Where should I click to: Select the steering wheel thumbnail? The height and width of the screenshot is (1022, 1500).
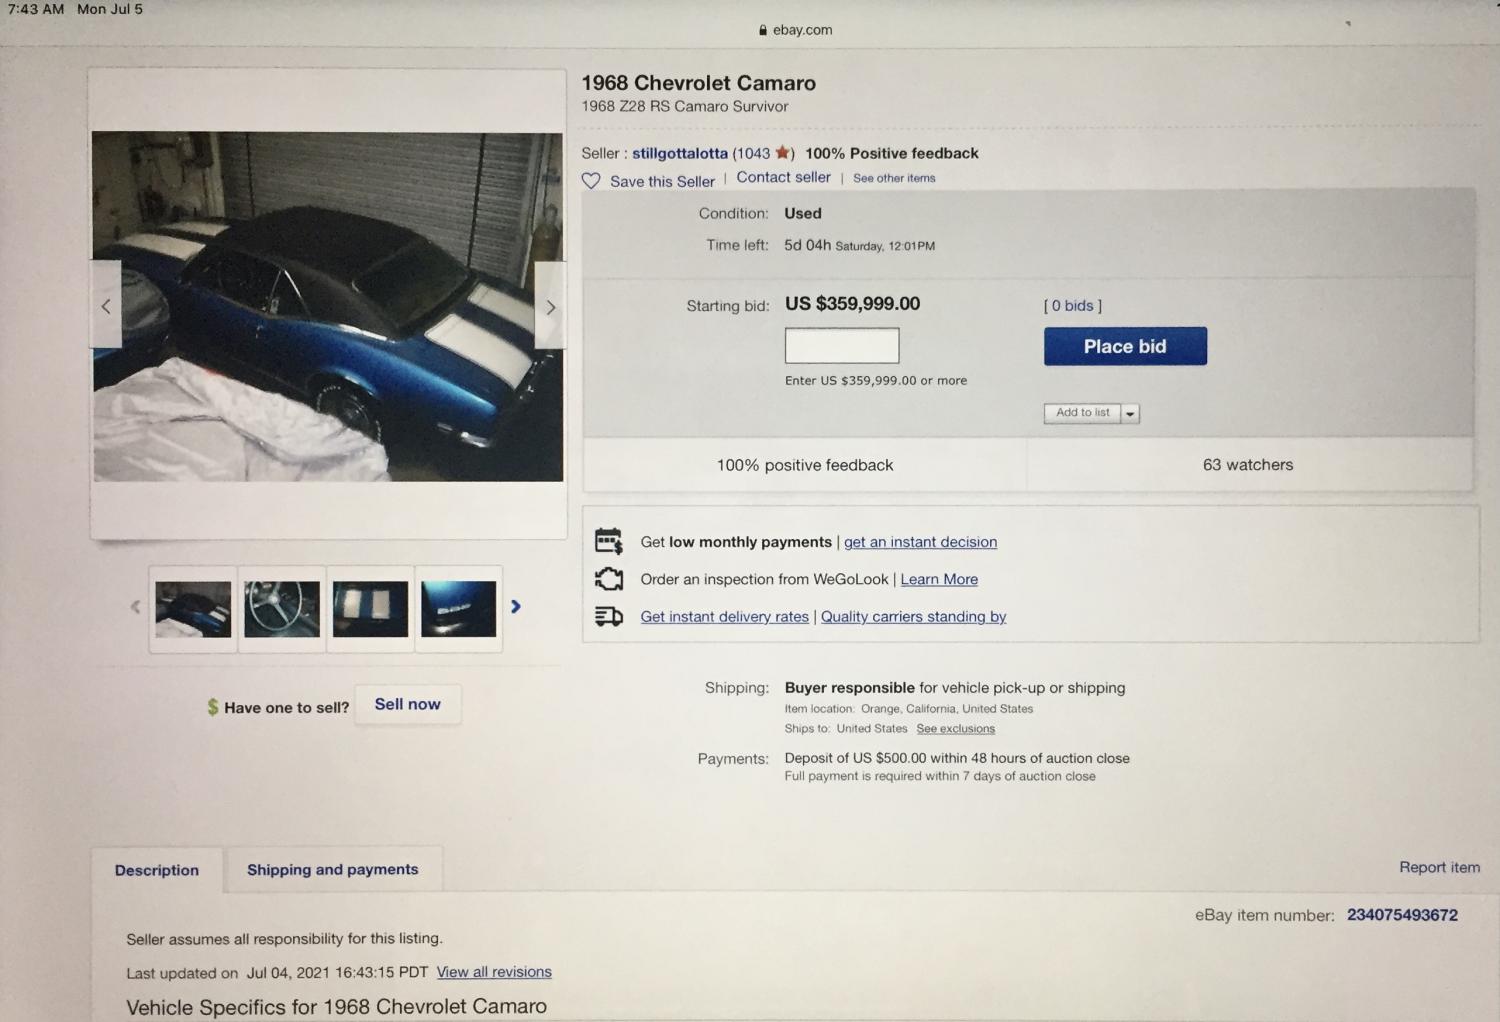(282, 608)
